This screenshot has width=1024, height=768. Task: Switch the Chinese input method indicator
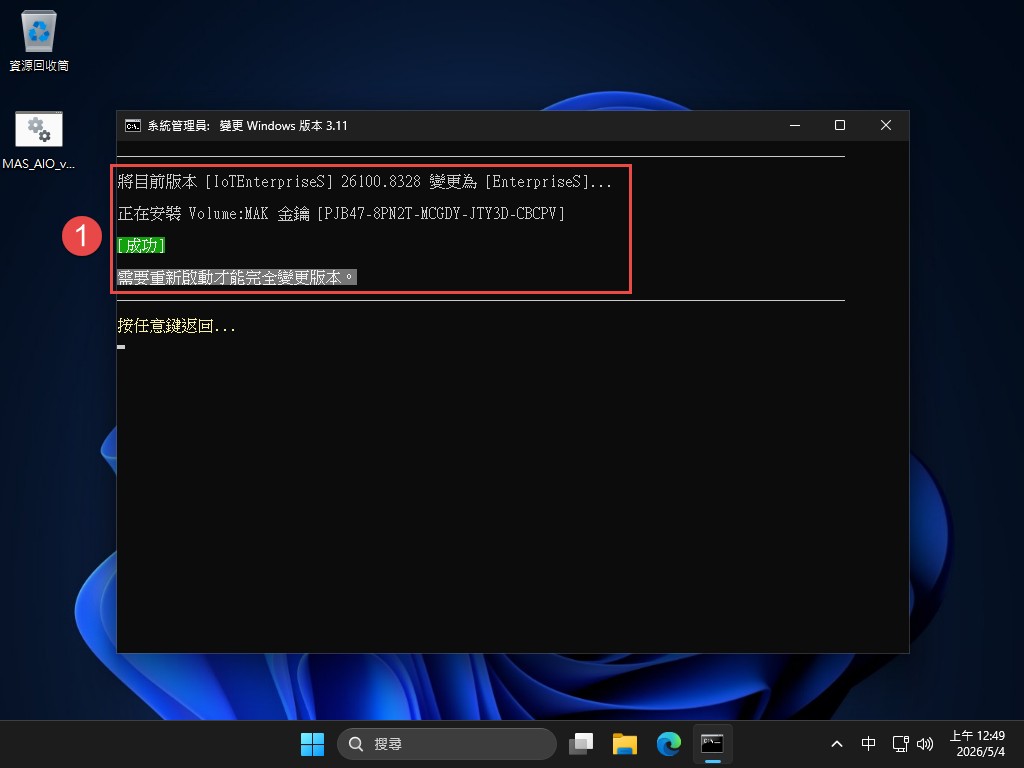pyautogui.click(x=868, y=744)
